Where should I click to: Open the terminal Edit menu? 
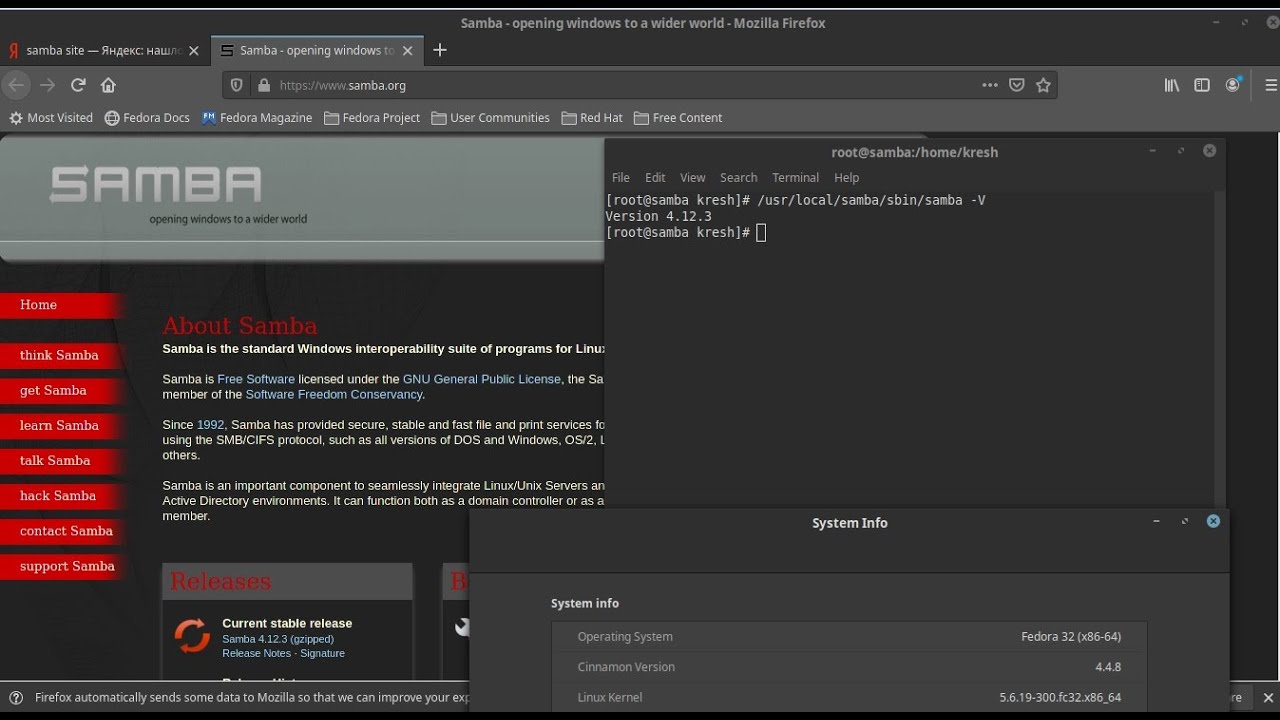[655, 177]
